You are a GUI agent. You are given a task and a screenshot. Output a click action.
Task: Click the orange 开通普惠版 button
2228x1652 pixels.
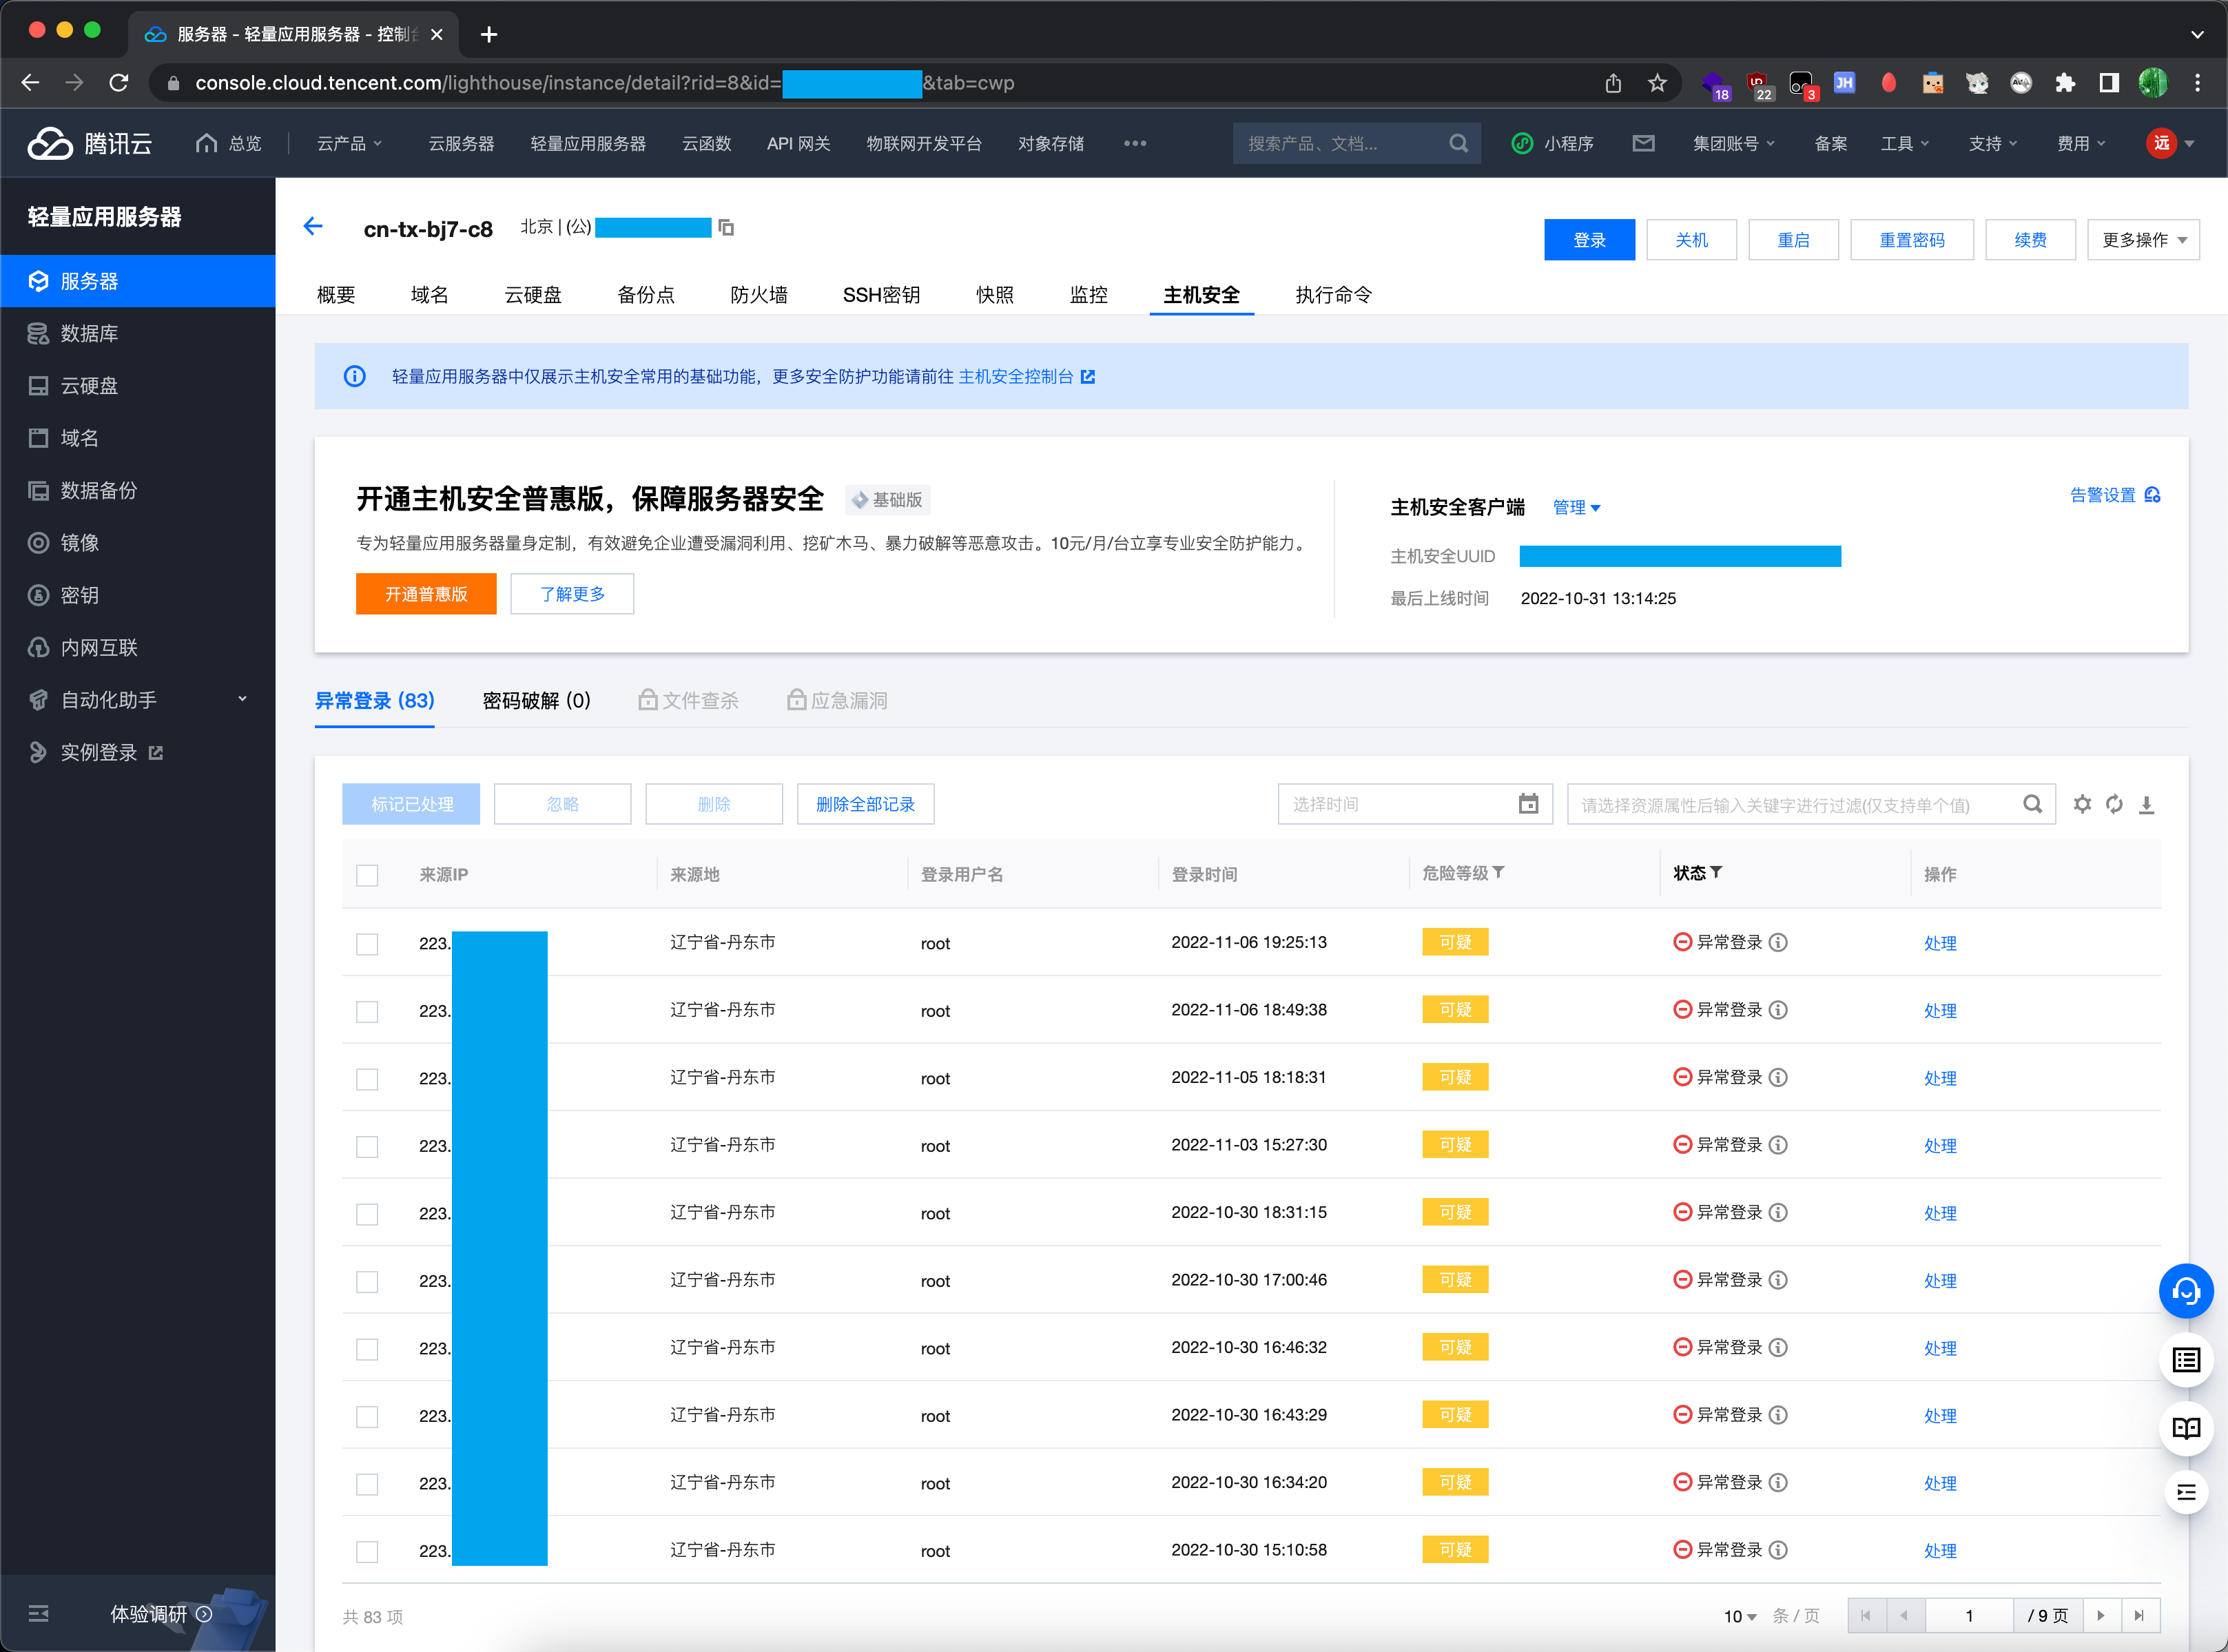[426, 594]
